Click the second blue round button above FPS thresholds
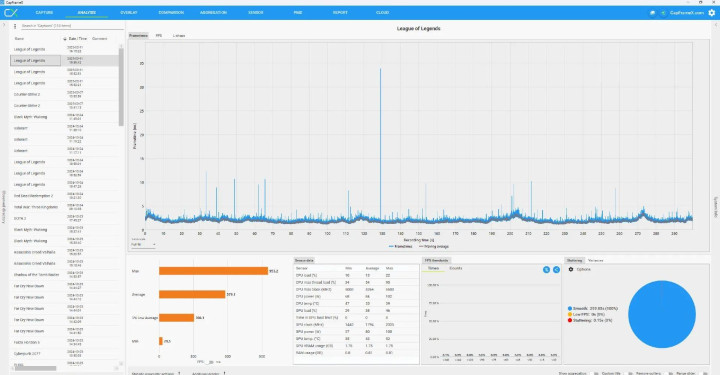 pyautogui.click(x=556, y=269)
